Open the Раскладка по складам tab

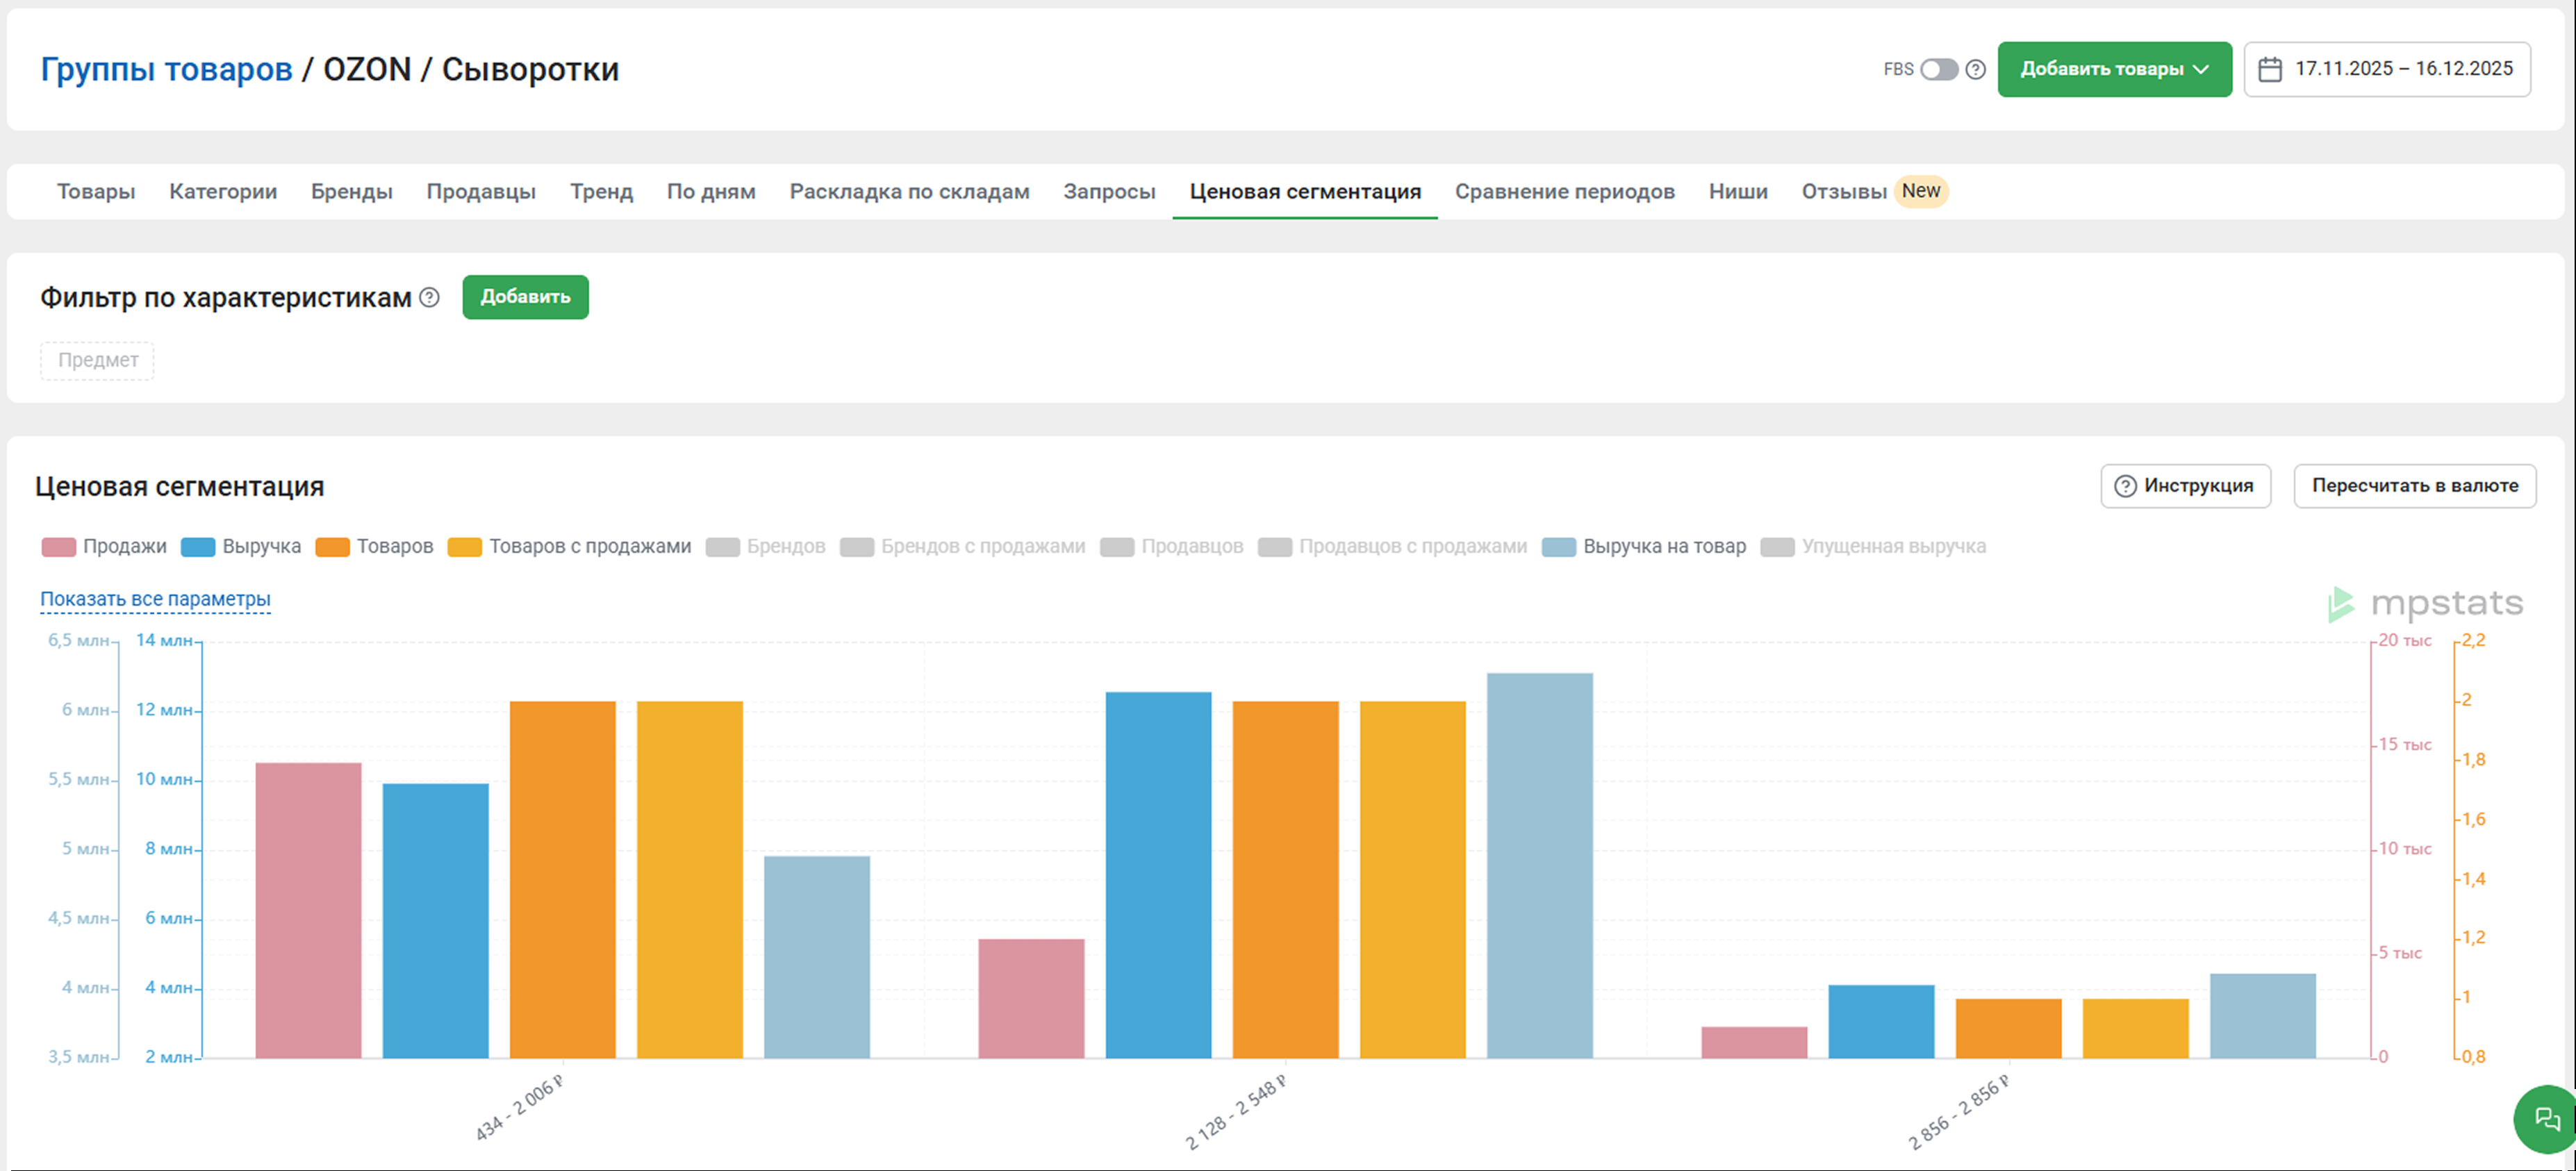(x=909, y=191)
